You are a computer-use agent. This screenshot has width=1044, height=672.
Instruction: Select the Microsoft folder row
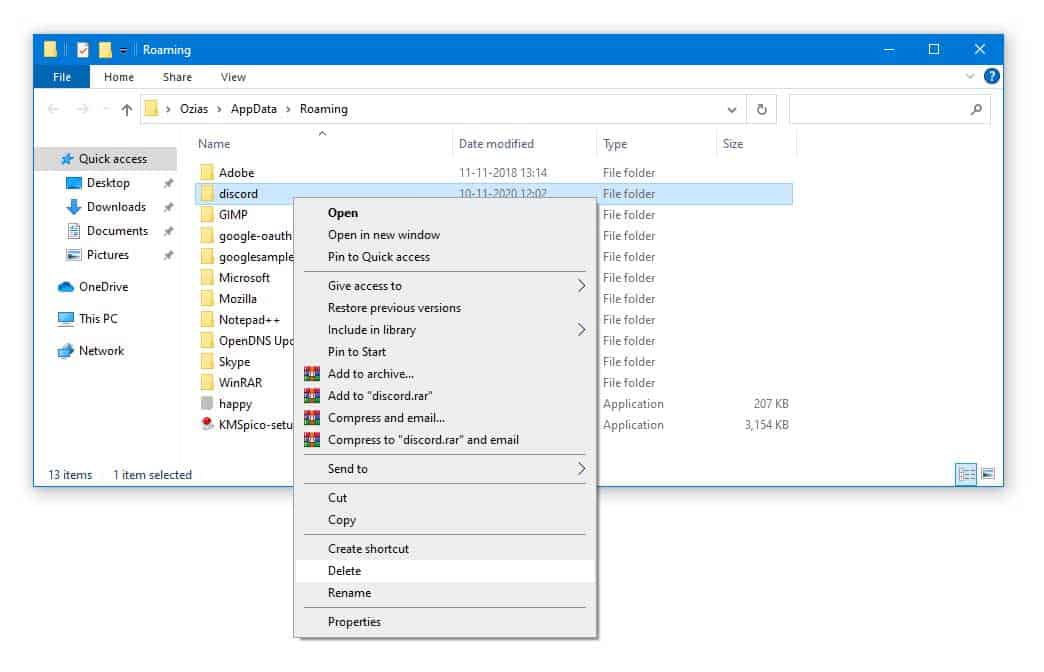[244, 278]
